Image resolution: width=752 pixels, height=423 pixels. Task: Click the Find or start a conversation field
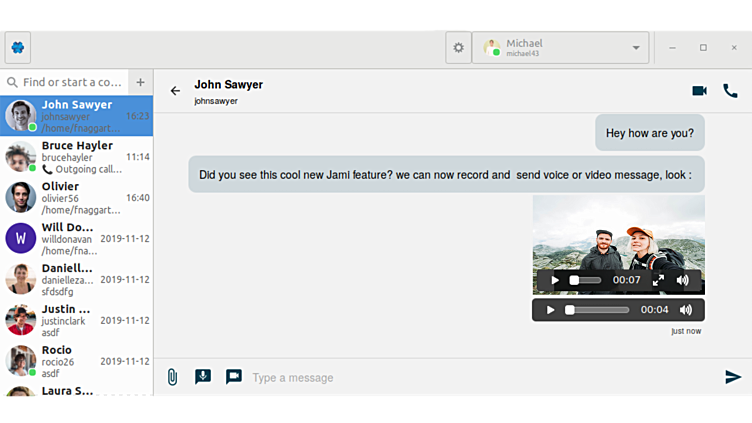(x=64, y=82)
